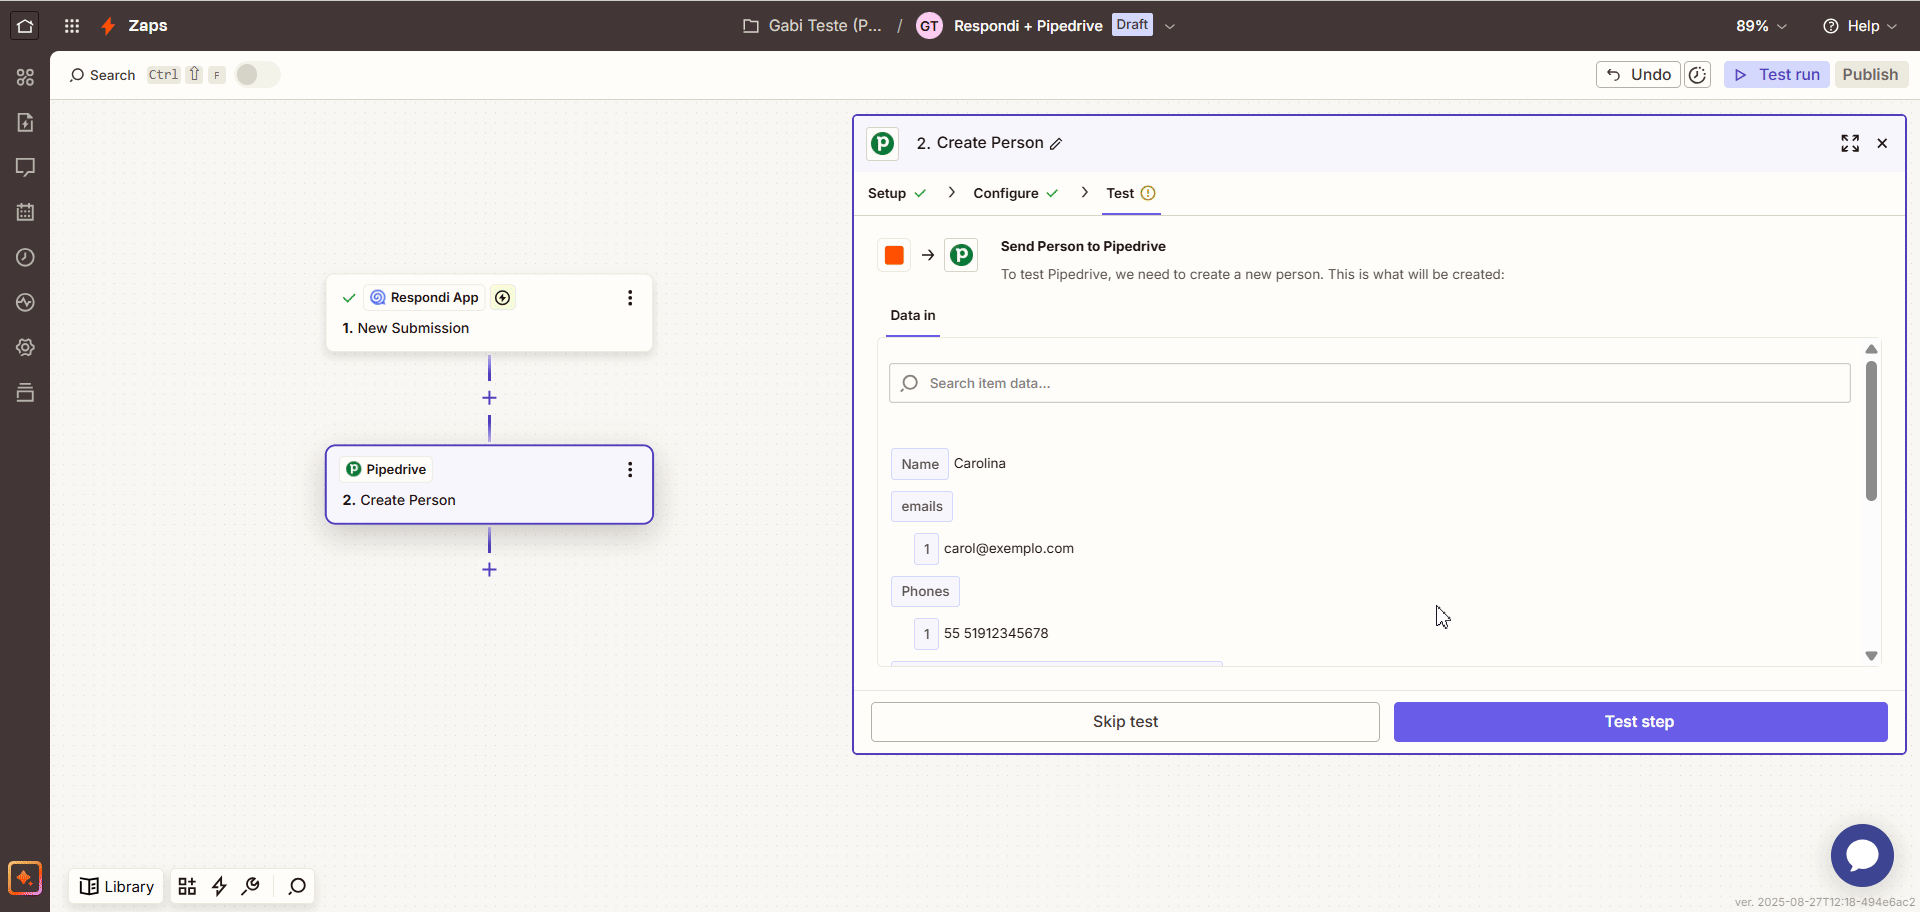Open the chat support bubble
This screenshot has width=1920, height=912.
tap(1862, 855)
